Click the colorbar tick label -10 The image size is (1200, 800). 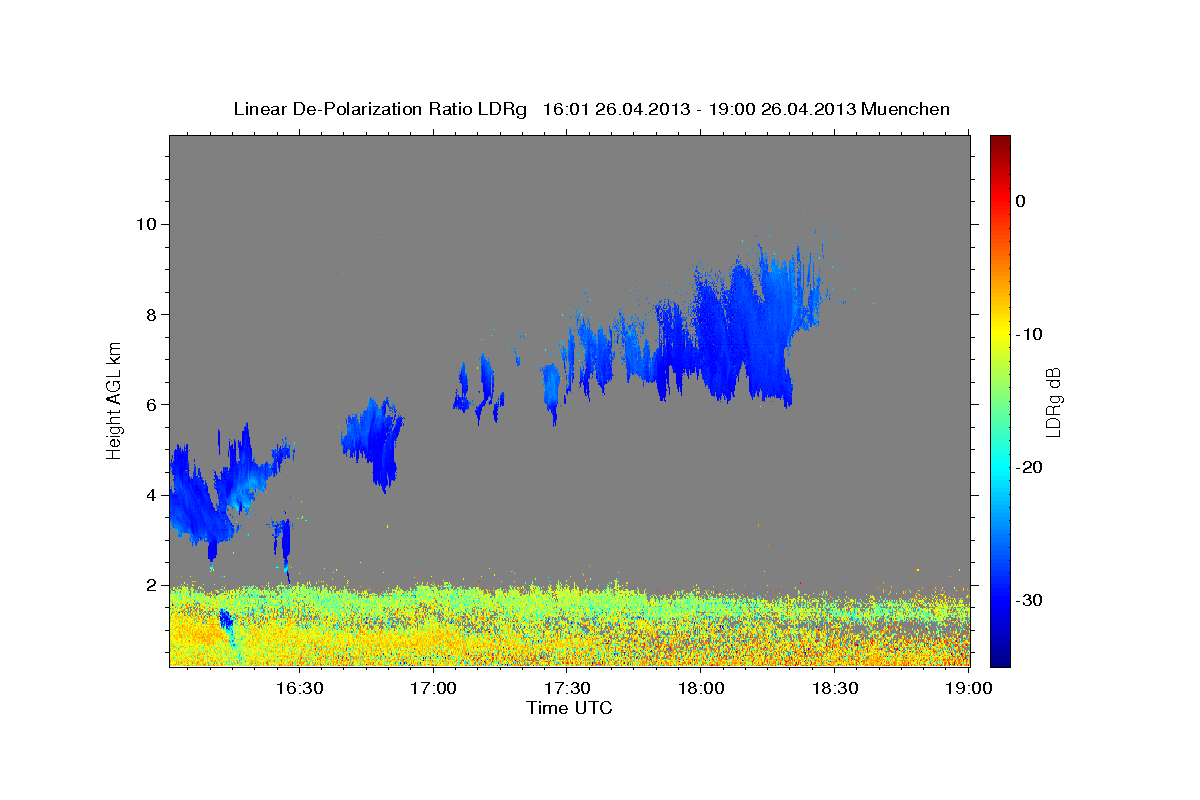pyautogui.click(x=1030, y=334)
